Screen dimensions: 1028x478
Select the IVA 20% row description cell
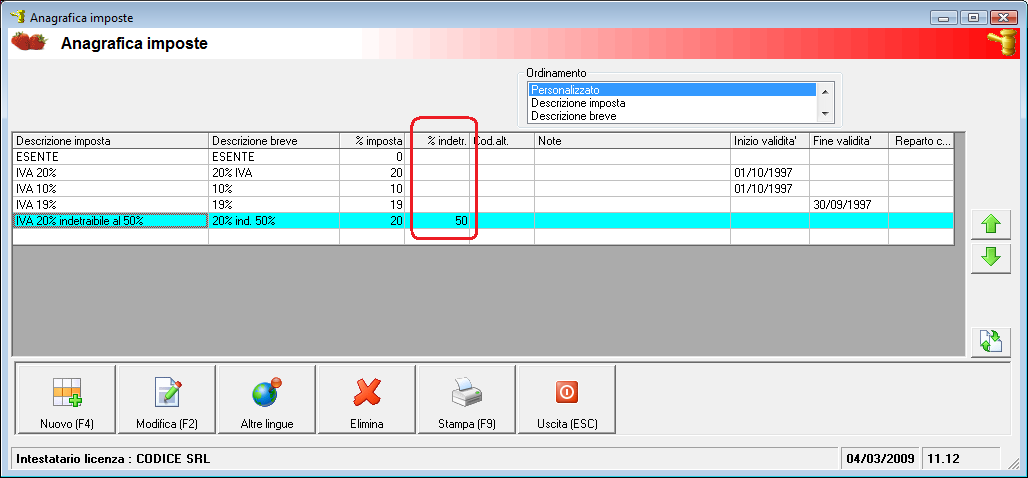coord(111,173)
